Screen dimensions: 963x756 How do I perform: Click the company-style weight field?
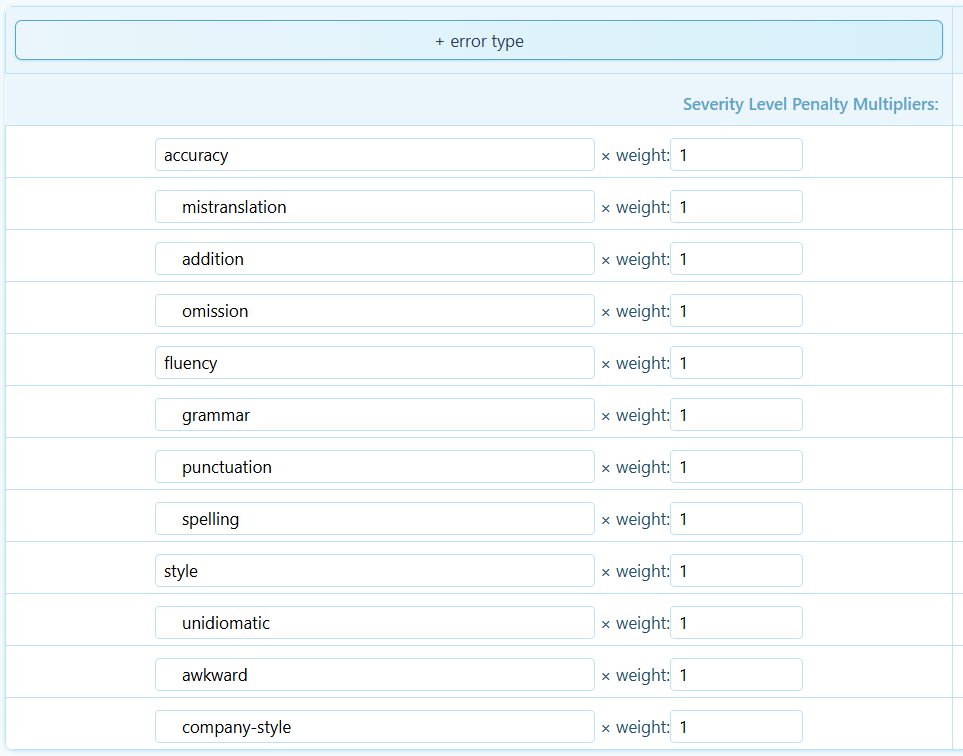735,727
